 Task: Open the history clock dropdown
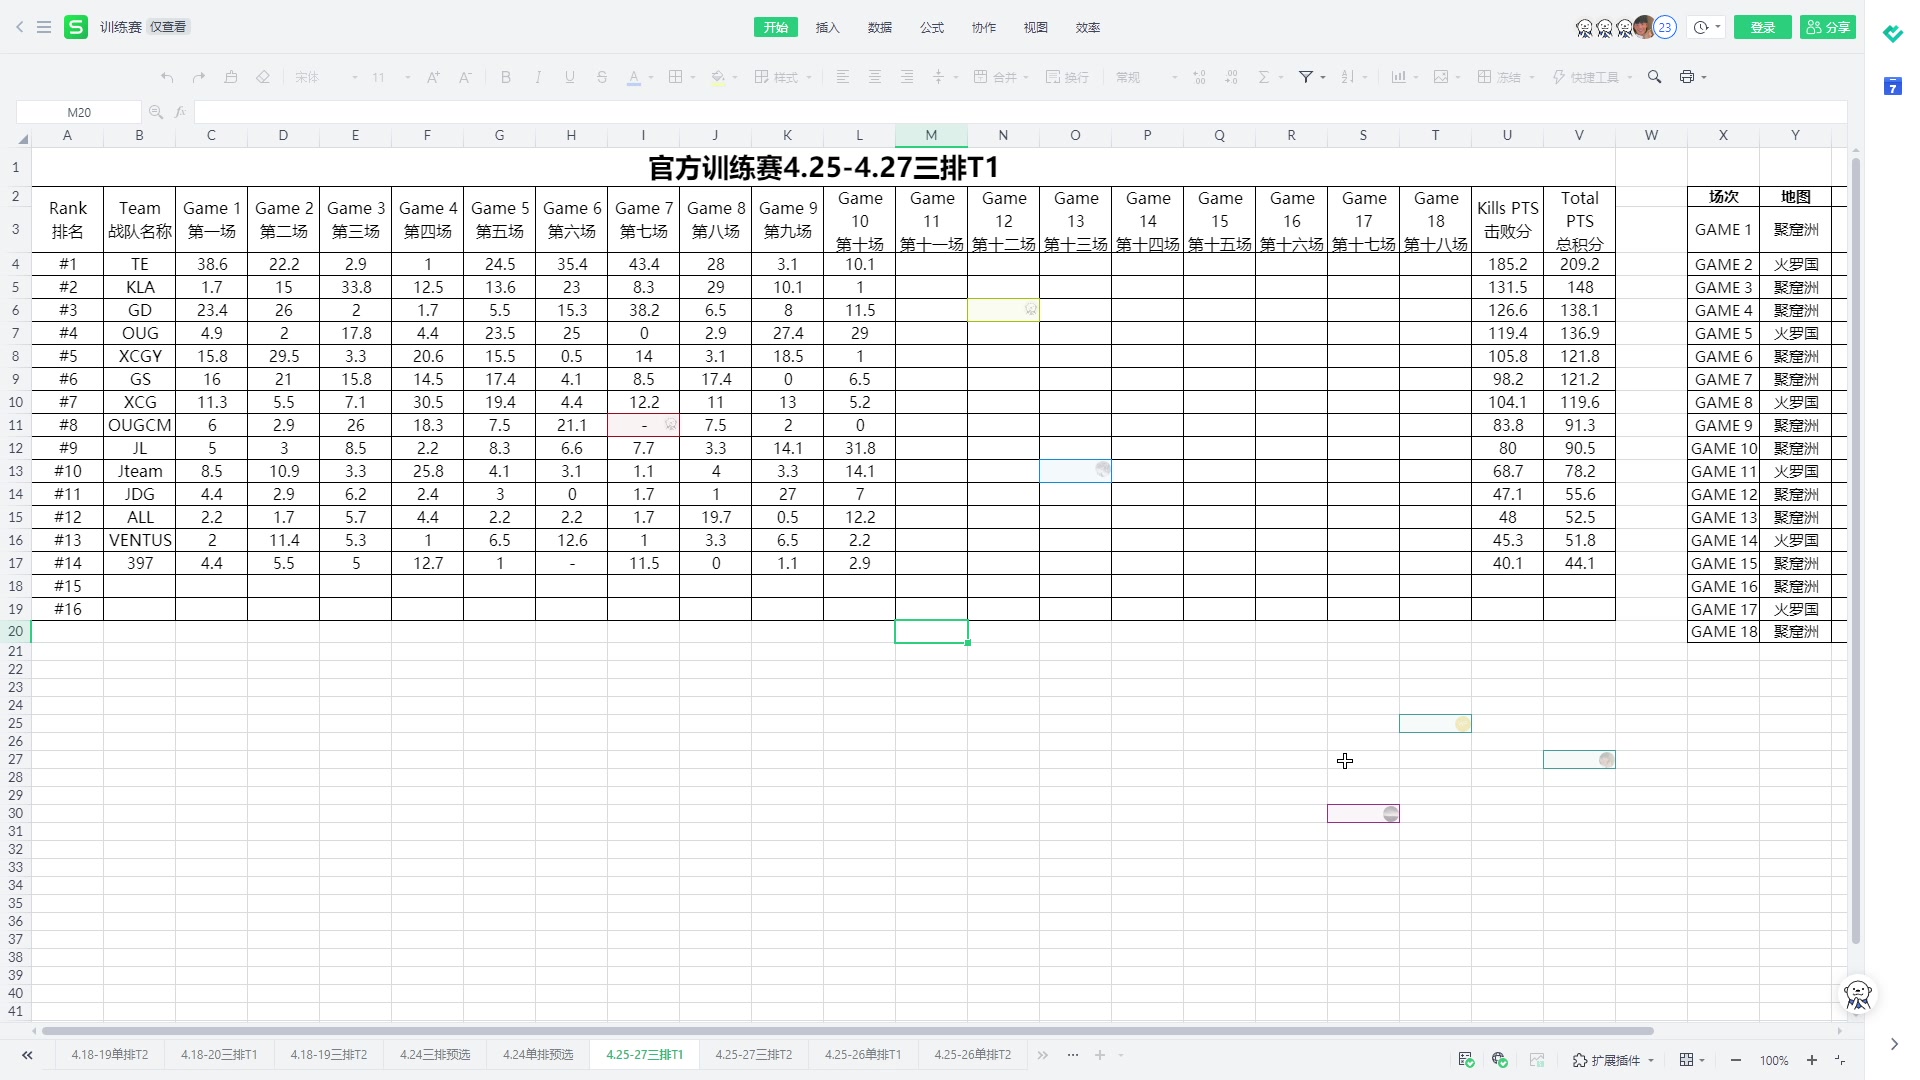point(1707,27)
